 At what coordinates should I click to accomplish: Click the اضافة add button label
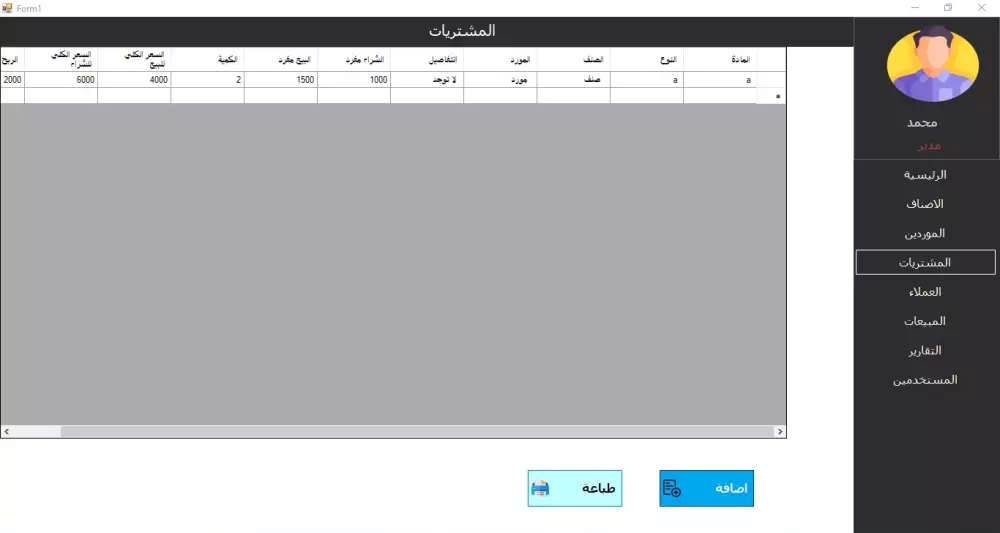(731, 488)
